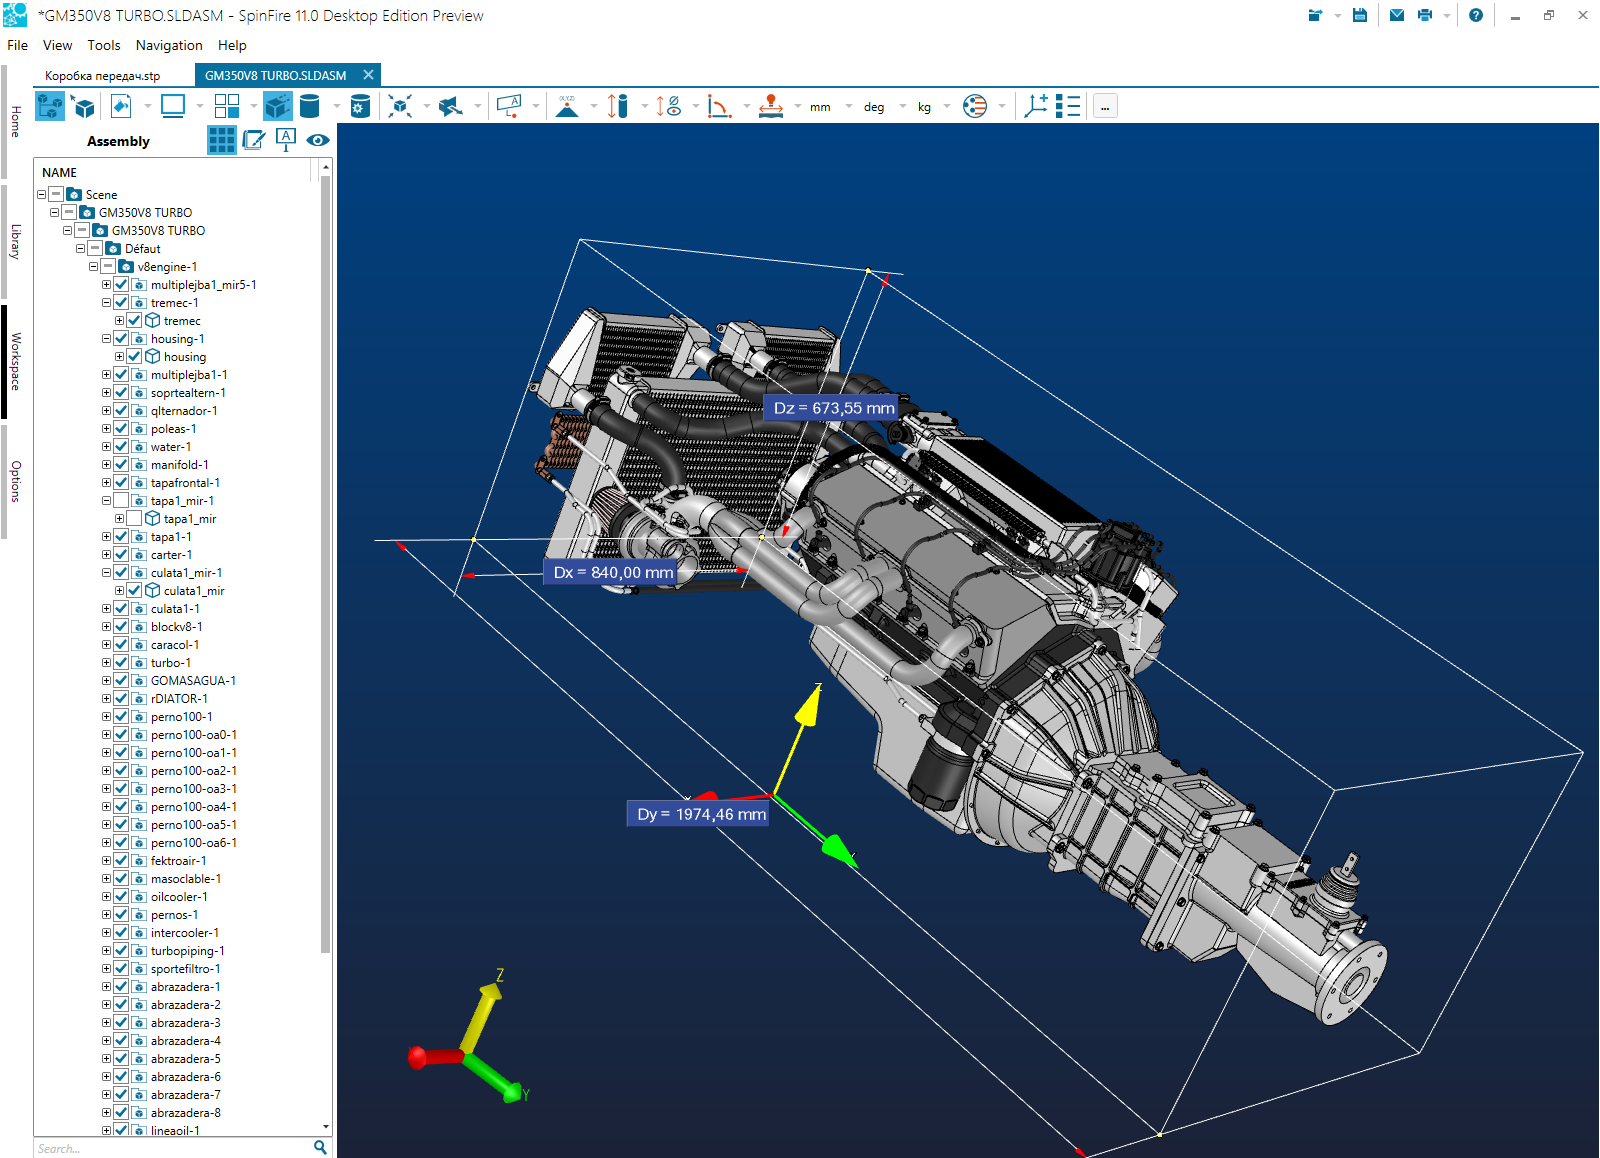Expand the multiplejba1_mir5-1 node

pos(106,285)
